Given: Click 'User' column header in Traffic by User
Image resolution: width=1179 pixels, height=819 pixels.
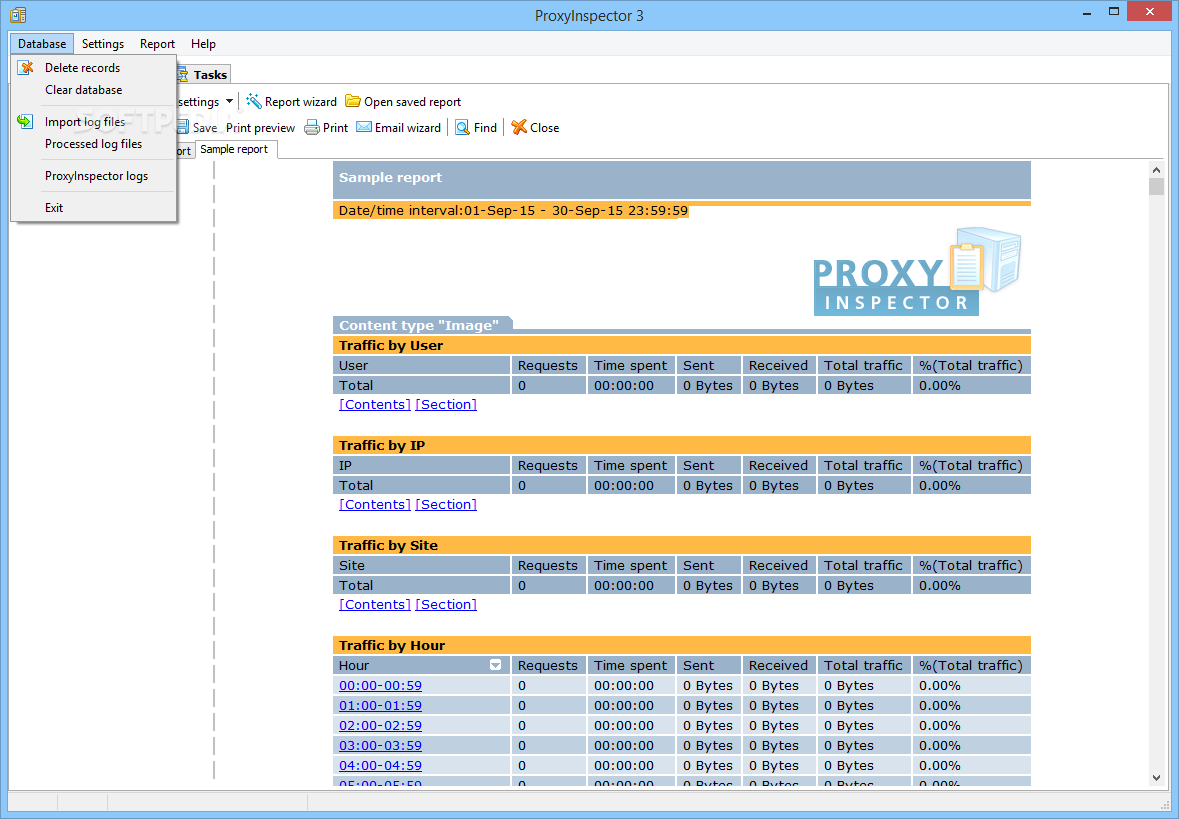Looking at the screenshot, I should [422, 366].
